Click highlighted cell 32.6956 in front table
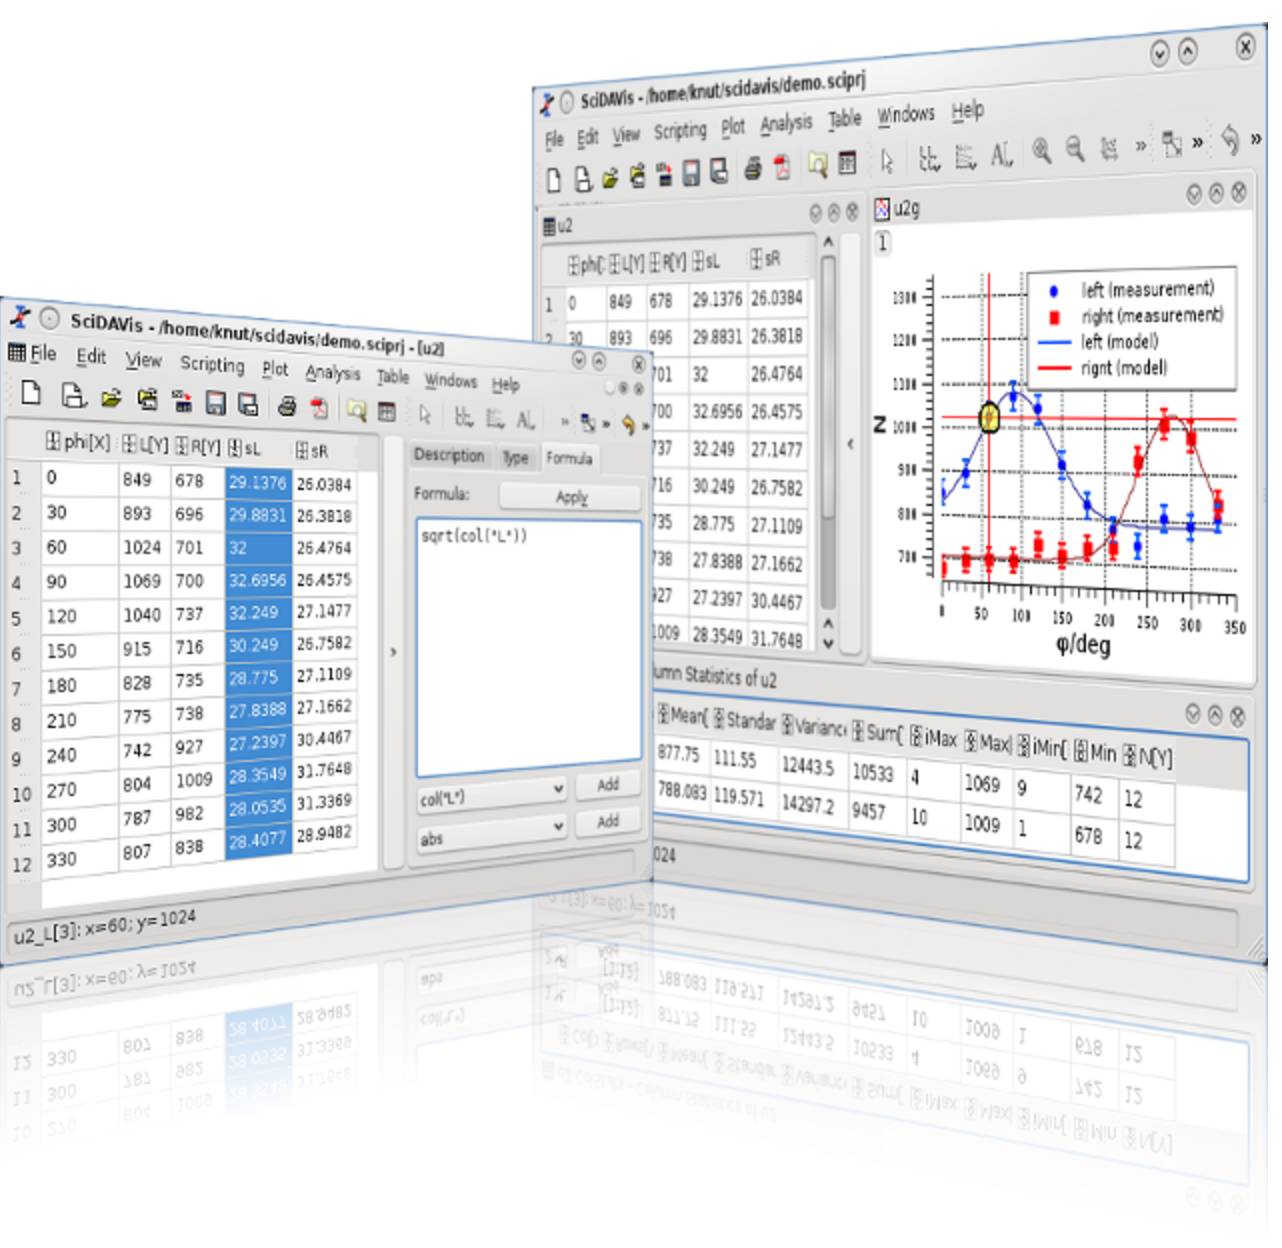The height and width of the screenshot is (1248, 1282). coord(257,580)
